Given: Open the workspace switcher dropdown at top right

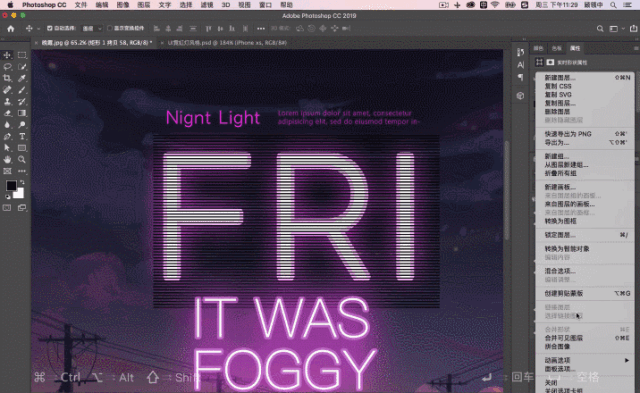Looking at the screenshot, I should click(616, 29).
